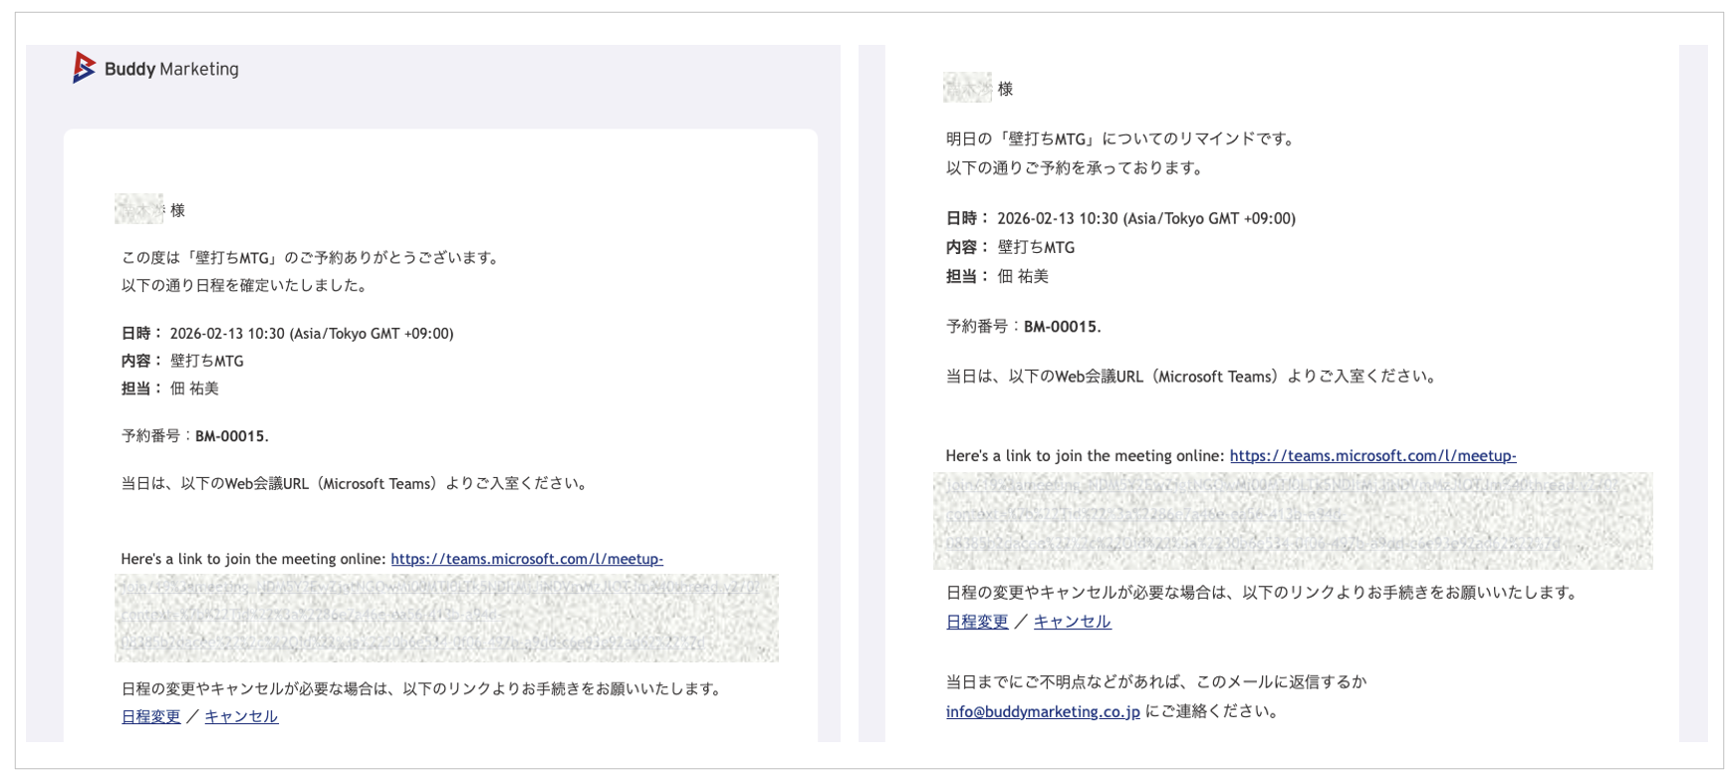
Task: Click 日程変更 link in booking confirmation email
Action: [151, 717]
